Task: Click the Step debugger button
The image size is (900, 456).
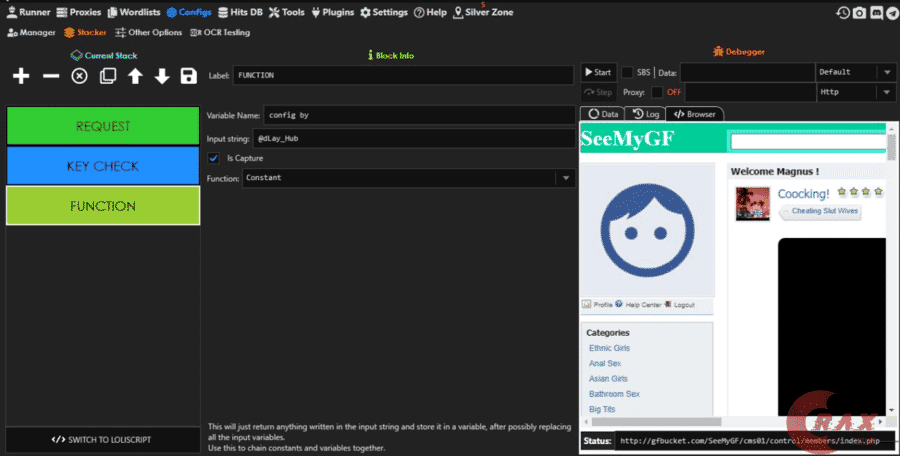Action: point(599,92)
